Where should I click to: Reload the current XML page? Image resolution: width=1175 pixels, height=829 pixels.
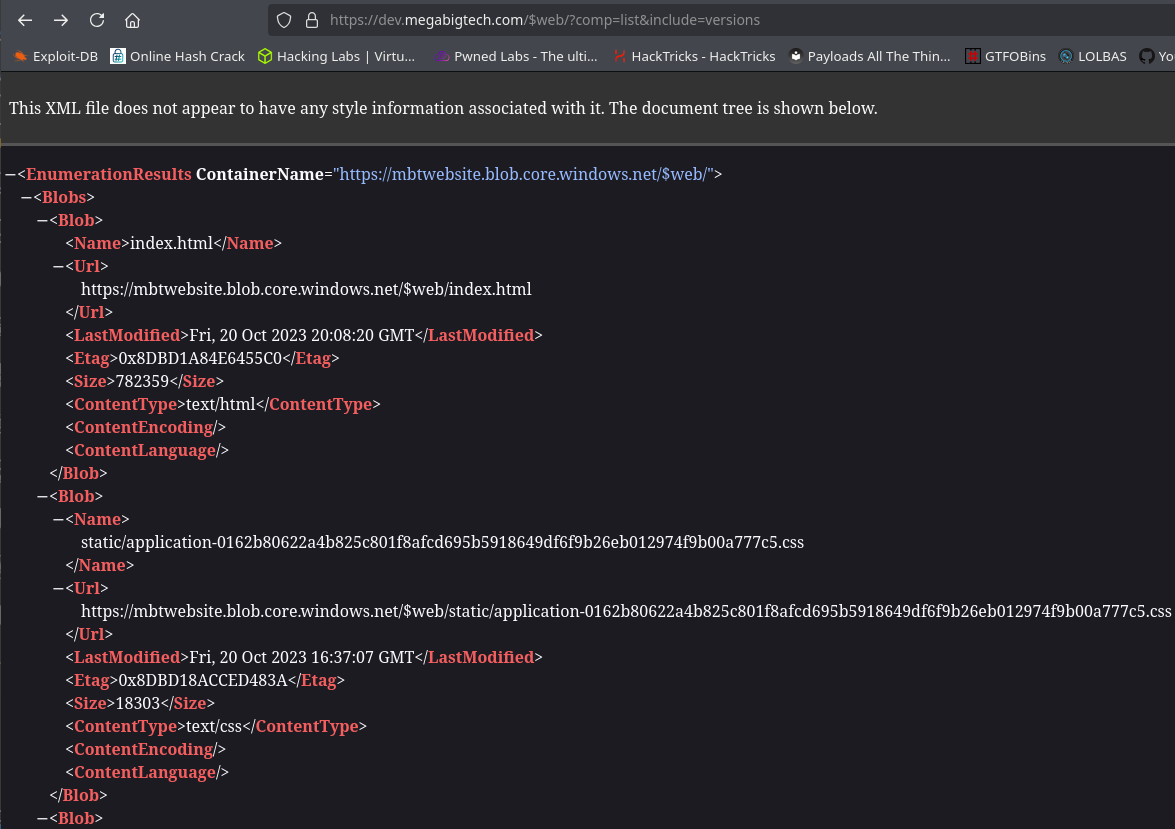point(96,19)
